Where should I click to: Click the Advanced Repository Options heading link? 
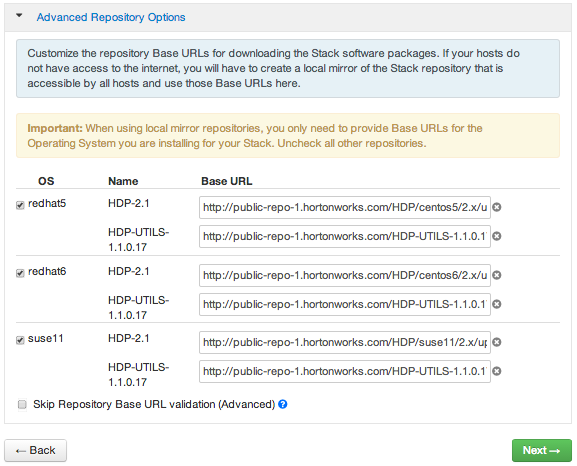(x=111, y=17)
